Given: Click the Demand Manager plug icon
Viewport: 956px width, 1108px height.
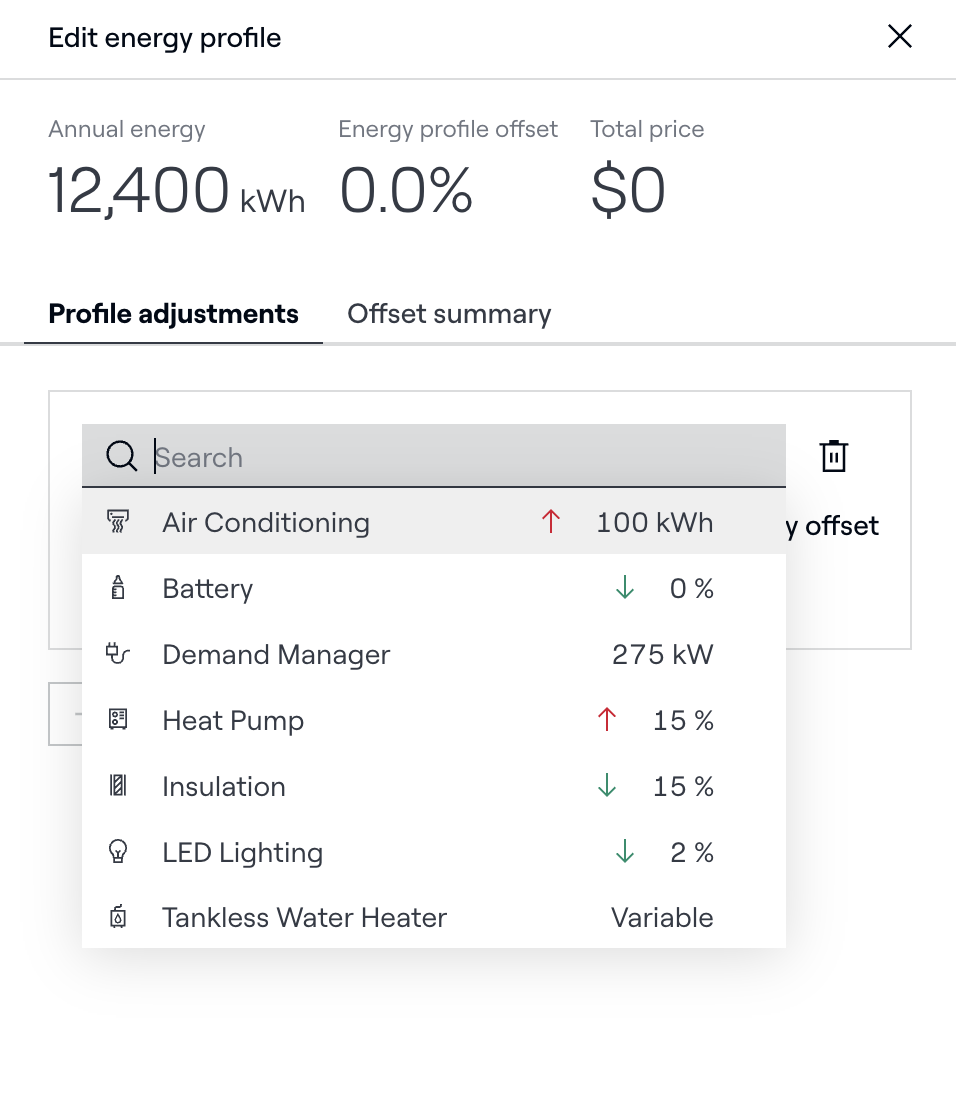Looking at the screenshot, I should (x=118, y=654).
